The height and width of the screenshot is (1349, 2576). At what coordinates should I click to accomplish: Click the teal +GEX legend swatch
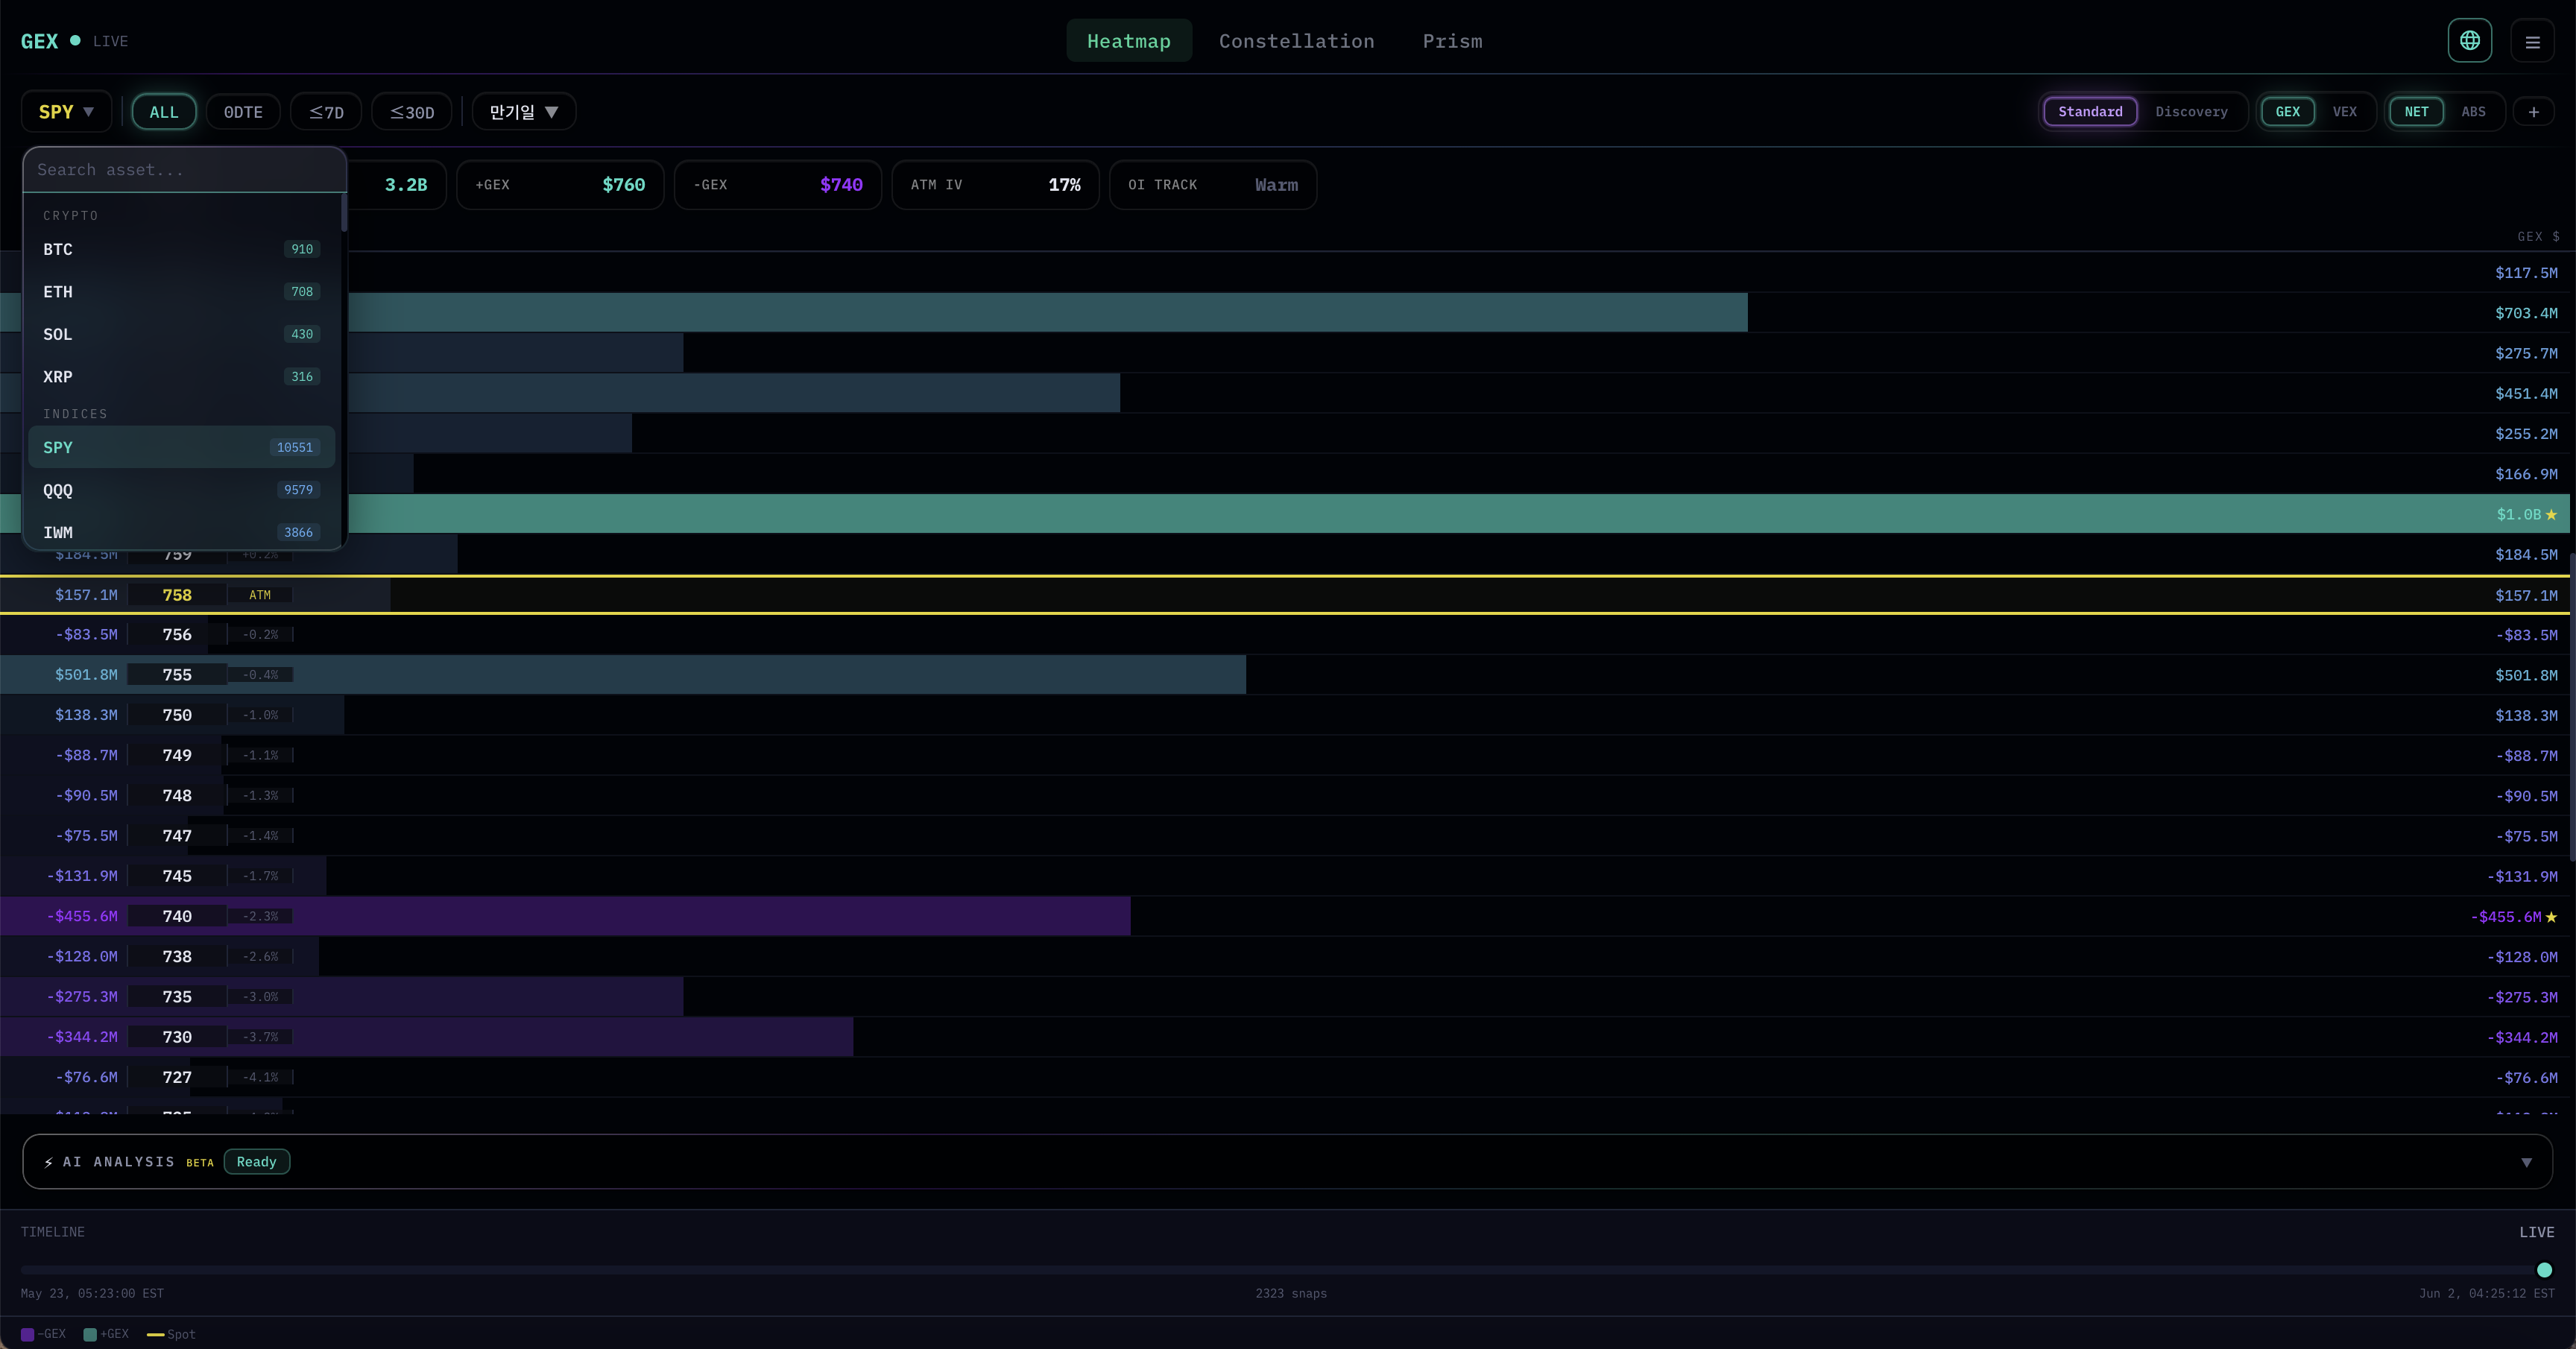pos(90,1334)
